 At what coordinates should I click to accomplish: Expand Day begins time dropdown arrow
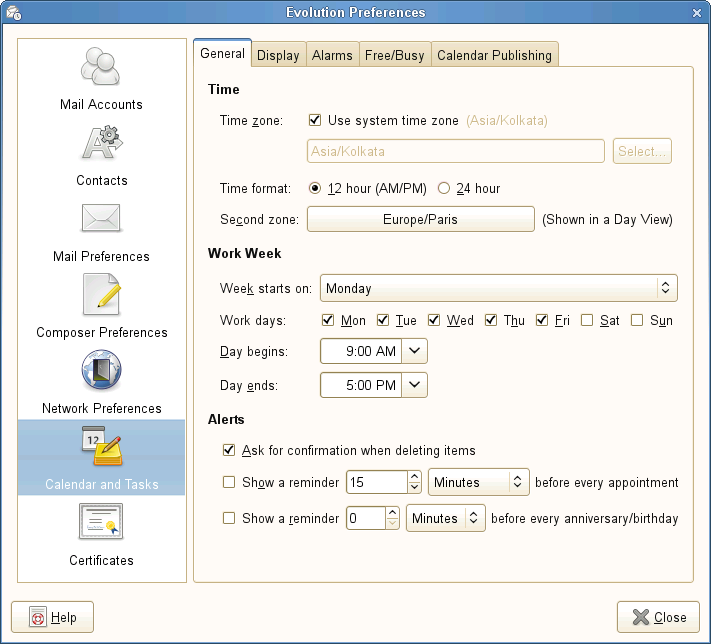coord(414,351)
